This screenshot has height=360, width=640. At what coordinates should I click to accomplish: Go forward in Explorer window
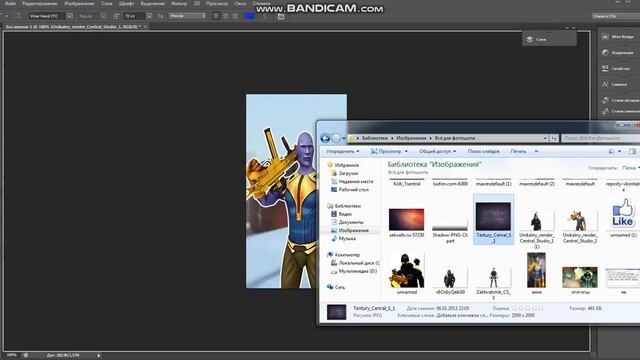336,138
